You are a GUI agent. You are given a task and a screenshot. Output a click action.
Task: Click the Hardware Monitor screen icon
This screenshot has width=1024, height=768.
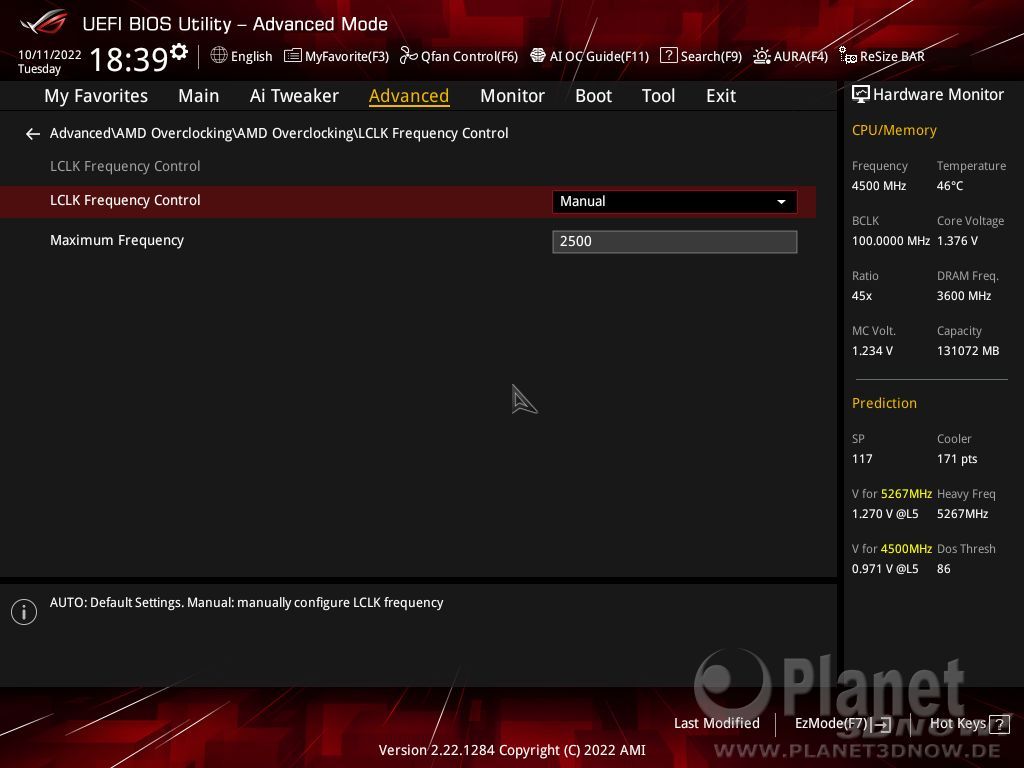[861, 95]
